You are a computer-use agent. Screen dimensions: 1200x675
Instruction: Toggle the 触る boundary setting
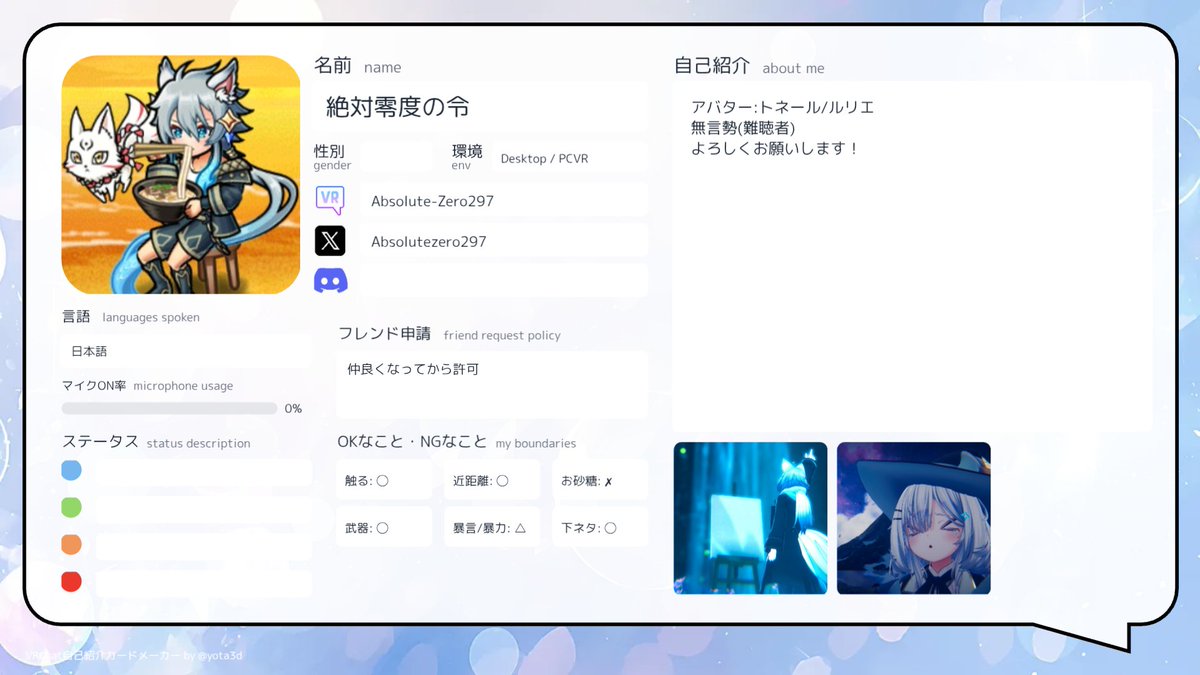(x=383, y=479)
